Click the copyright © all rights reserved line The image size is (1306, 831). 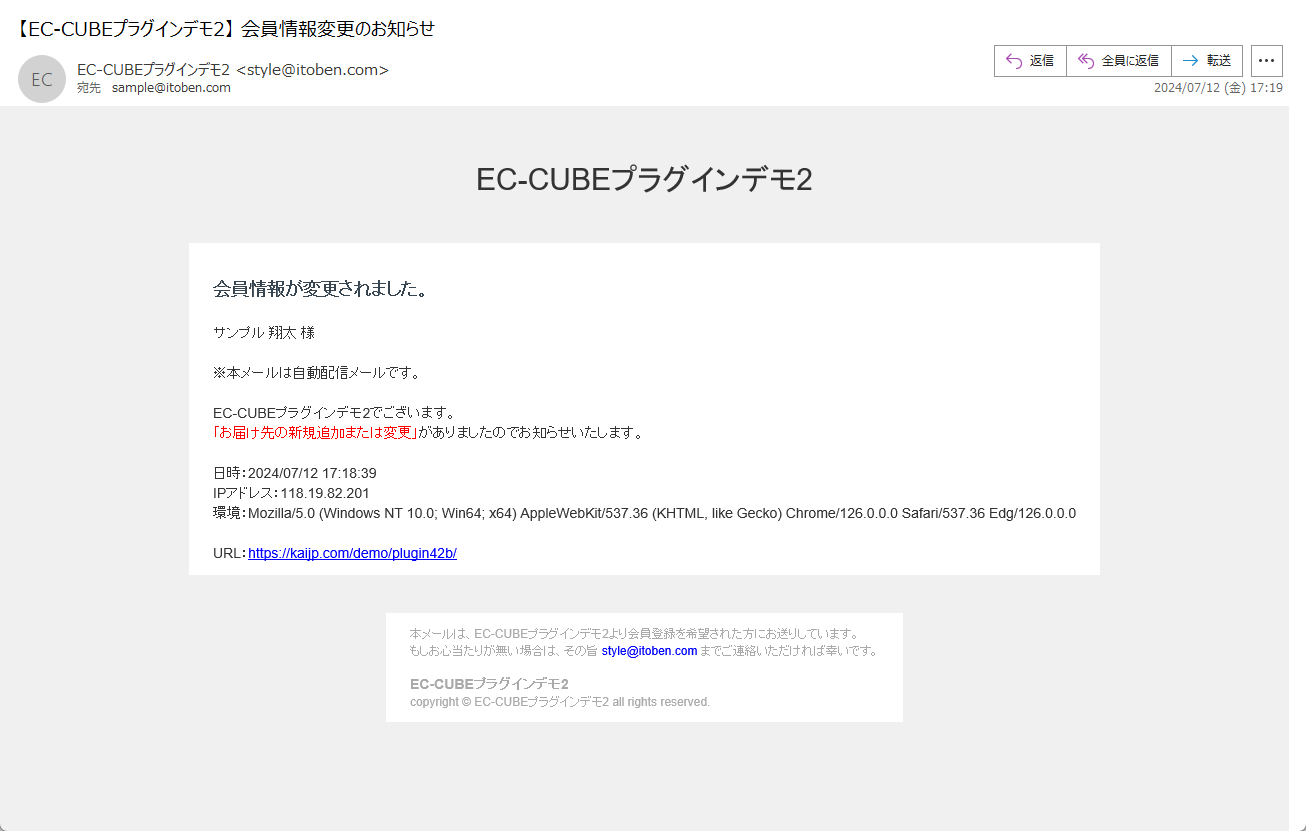click(x=560, y=702)
